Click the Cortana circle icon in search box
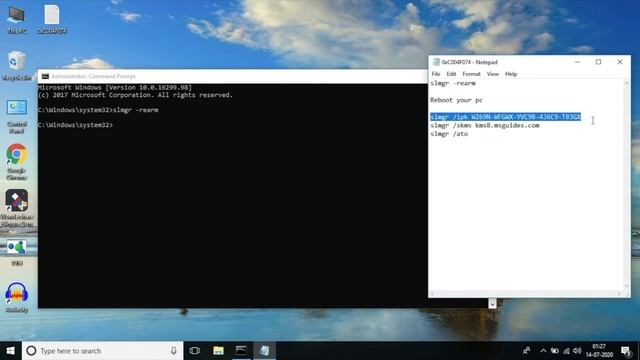640x360 pixels. click(x=31, y=351)
